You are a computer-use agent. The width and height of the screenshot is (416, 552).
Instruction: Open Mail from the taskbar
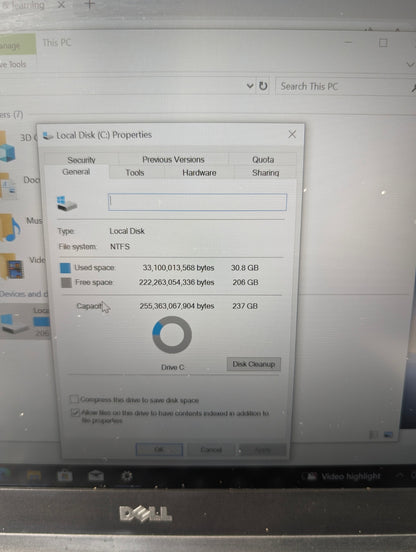click(96, 476)
